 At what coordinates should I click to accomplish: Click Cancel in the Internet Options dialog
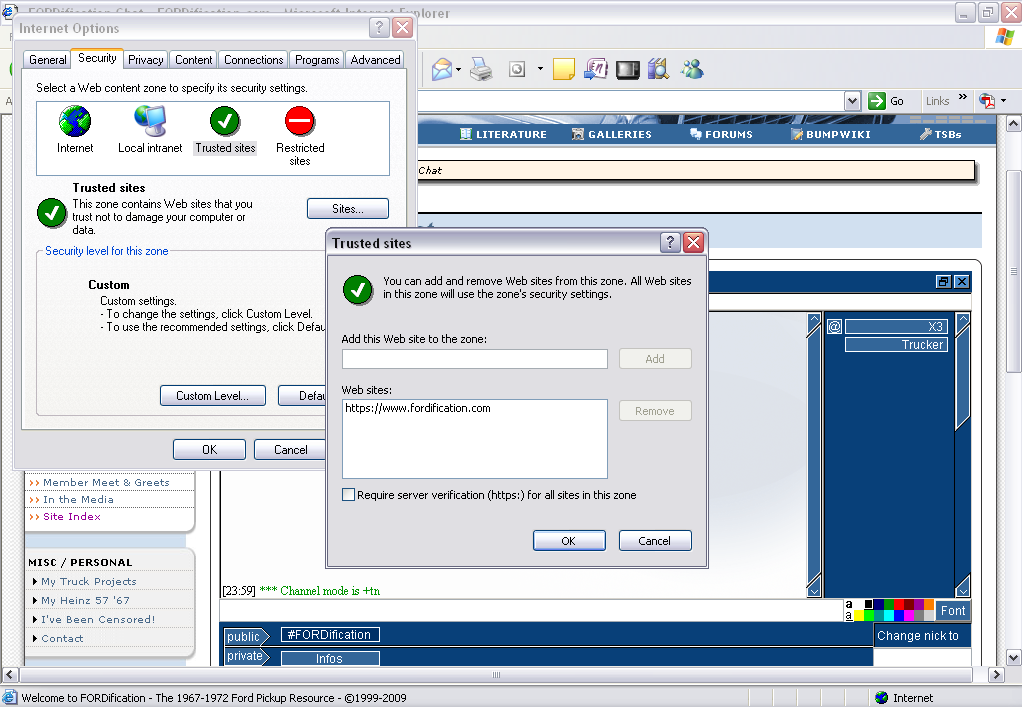(x=290, y=450)
